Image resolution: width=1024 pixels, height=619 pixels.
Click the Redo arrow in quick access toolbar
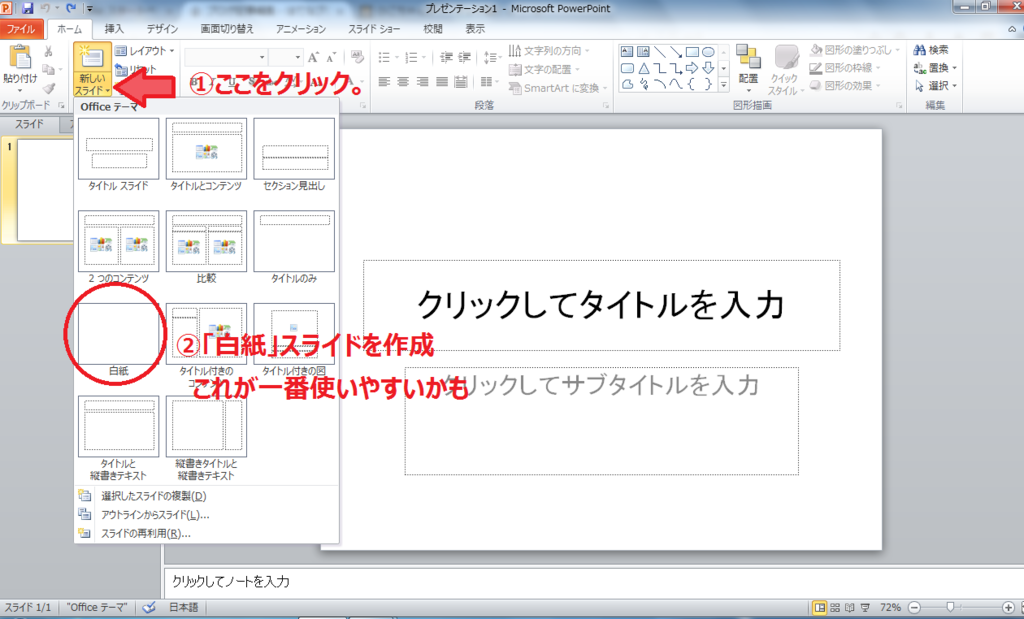(x=71, y=8)
